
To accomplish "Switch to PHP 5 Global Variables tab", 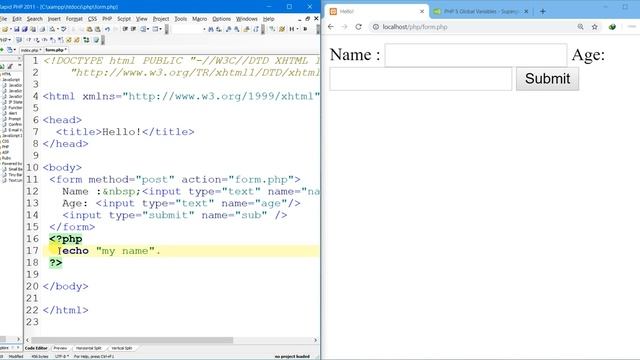I will click(481, 11).
